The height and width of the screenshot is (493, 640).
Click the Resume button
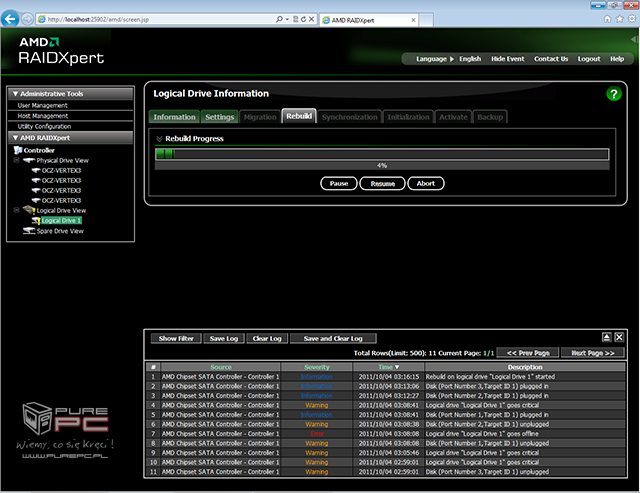382,183
